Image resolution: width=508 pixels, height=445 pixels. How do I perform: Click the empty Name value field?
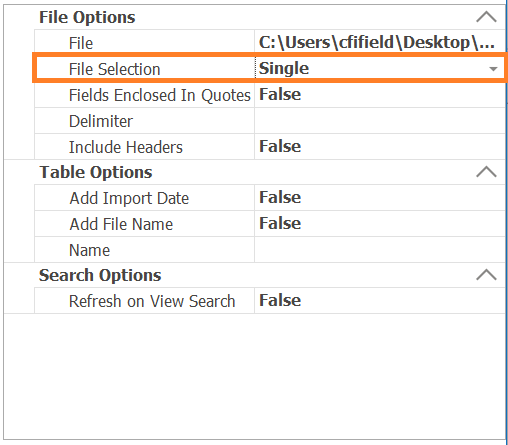pyautogui.click(x=380, y=250)
